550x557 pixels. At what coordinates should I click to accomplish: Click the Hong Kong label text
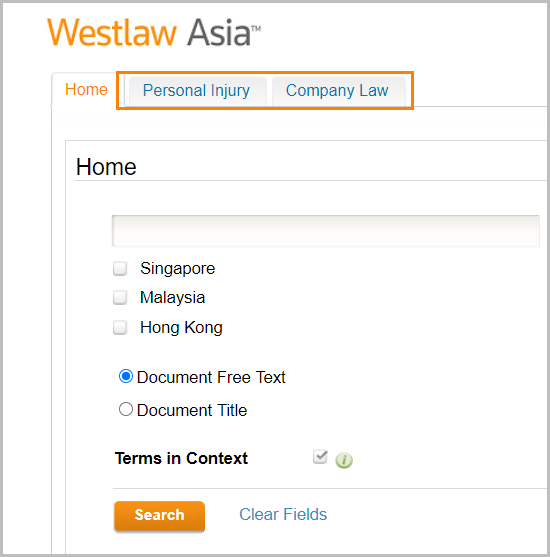click(182, 328)
